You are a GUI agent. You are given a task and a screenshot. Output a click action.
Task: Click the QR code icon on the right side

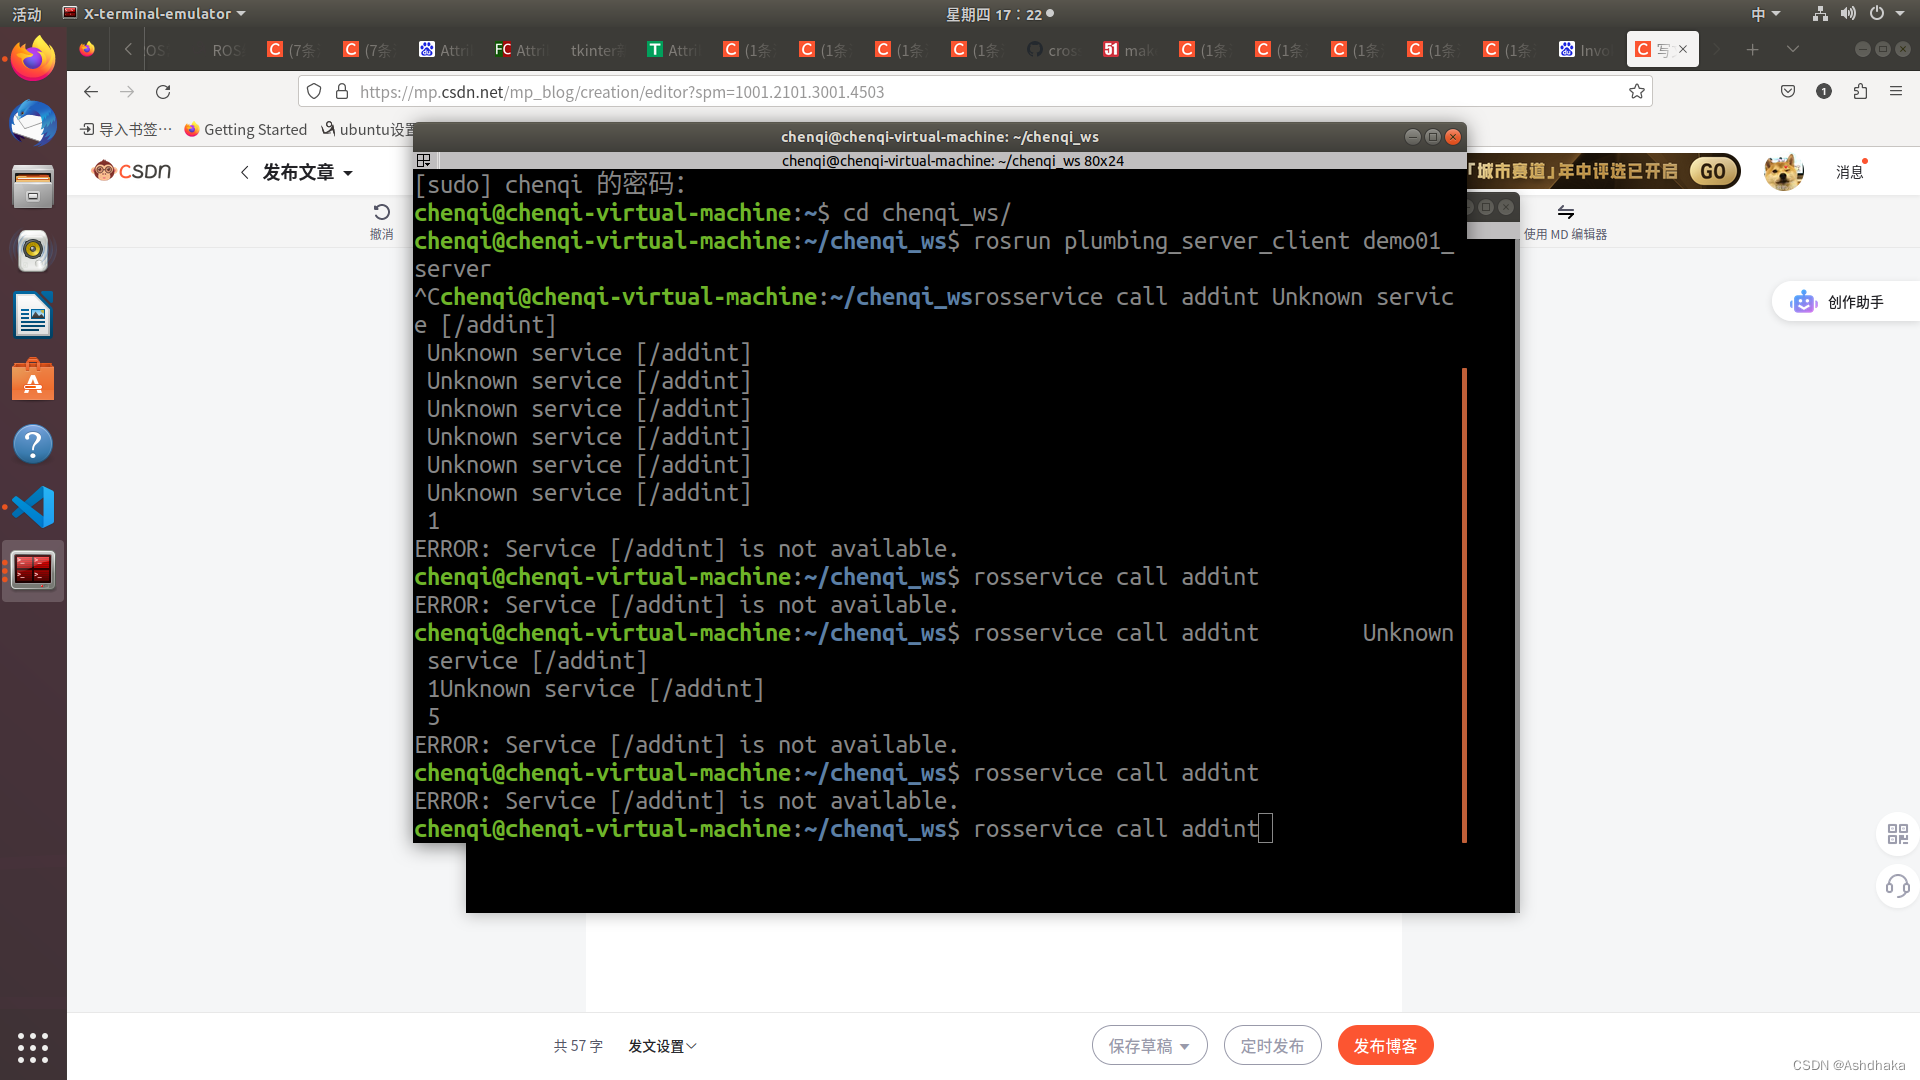click(x=1897, y=834)
